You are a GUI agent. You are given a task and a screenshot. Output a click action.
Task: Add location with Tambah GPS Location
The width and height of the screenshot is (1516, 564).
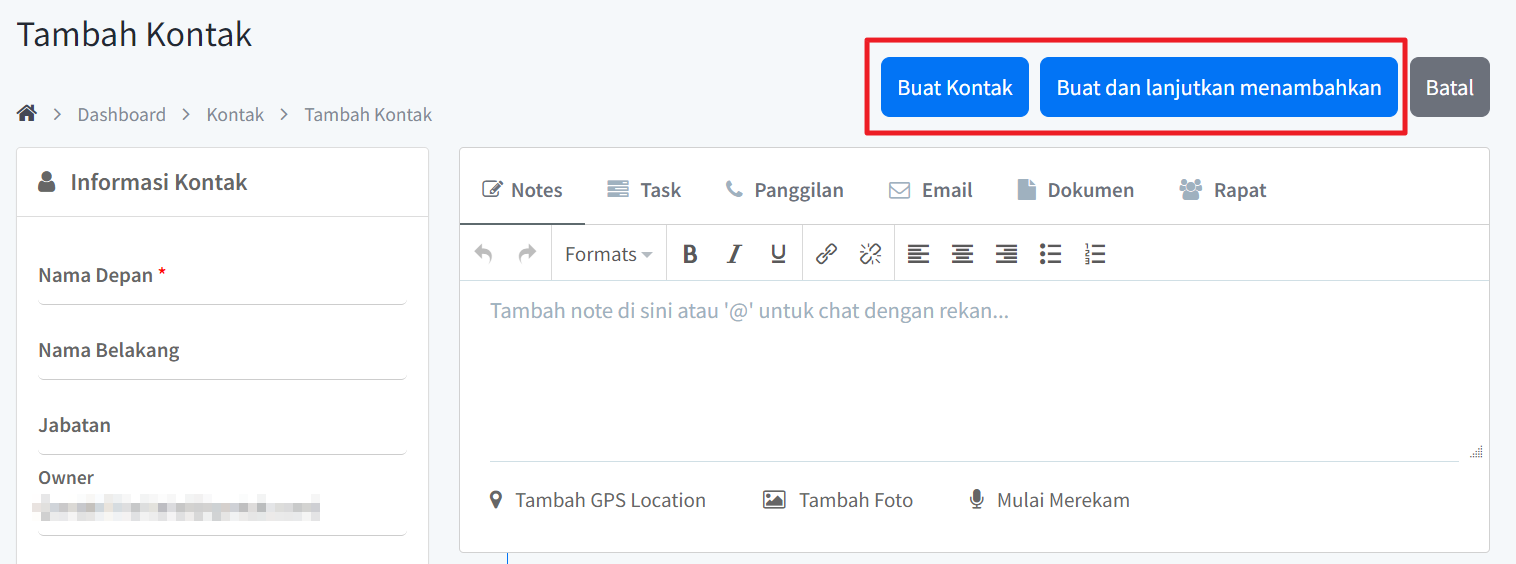[597, 500]
